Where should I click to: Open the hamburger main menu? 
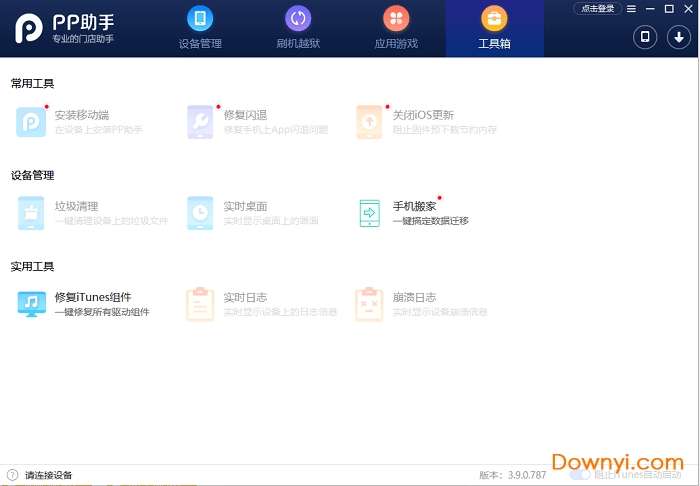(x=631, y=9)
